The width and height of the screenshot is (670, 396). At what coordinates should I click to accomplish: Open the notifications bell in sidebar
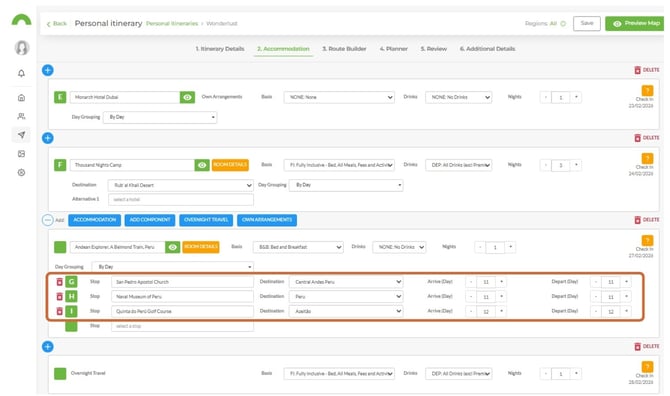pos(21,73)
